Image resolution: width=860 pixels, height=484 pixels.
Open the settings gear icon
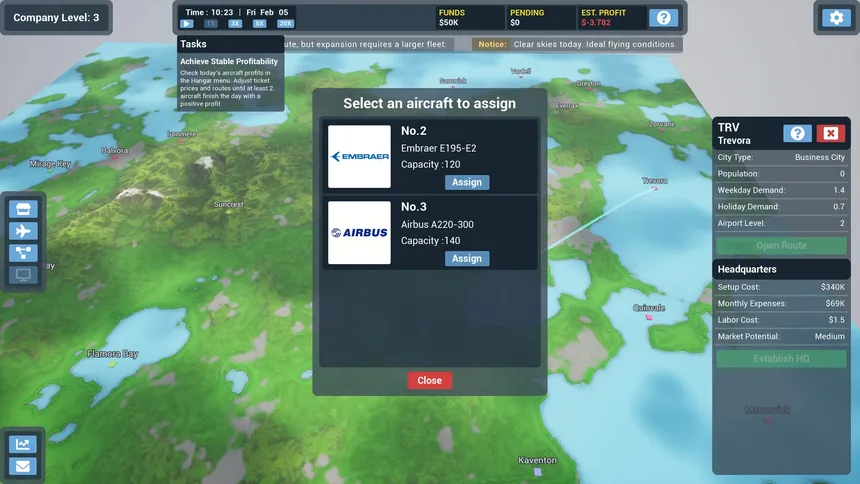[x=836, y=18]
